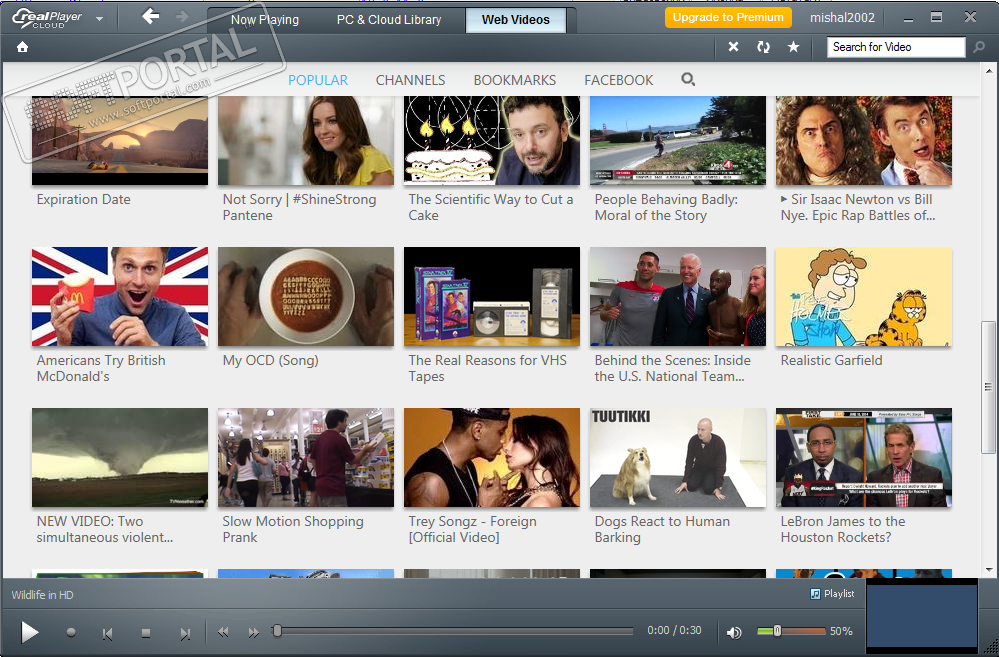The height and width of the screenshot is (657, 999).
Task: Skip to the next track
Action: click(185, 633)
